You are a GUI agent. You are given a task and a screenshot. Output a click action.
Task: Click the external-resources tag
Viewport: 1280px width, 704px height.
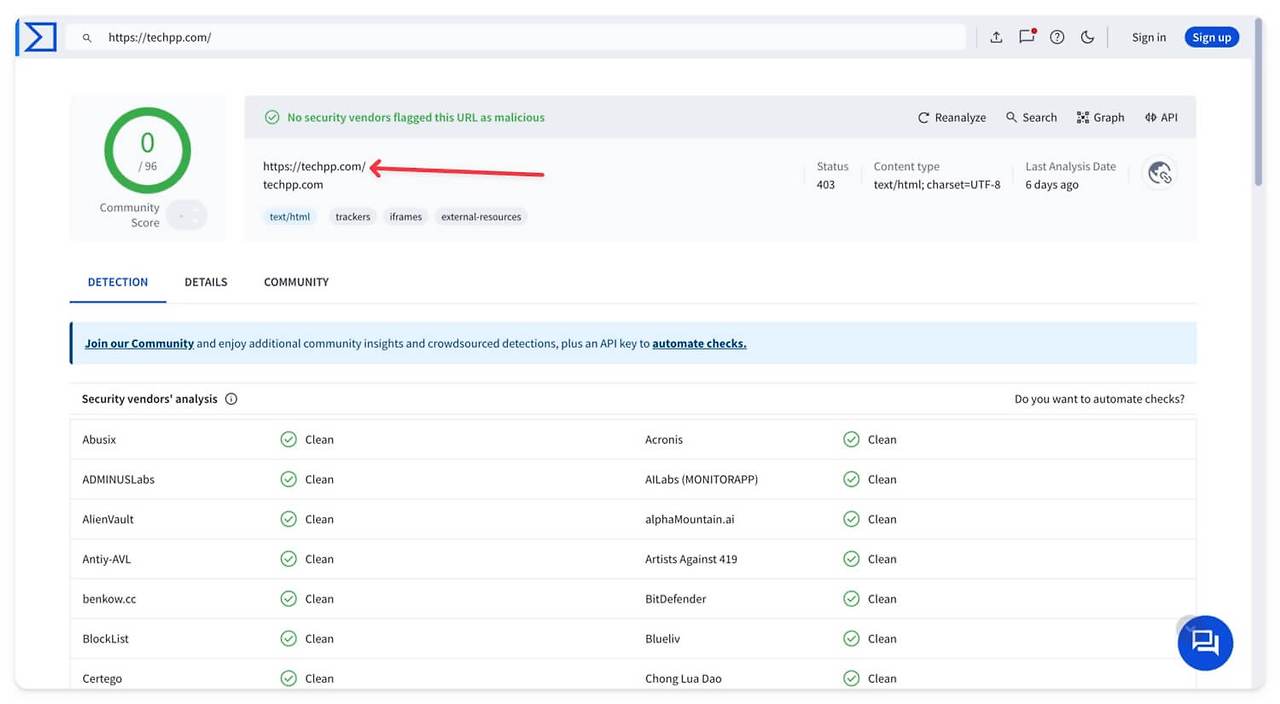click(x=481, y=216)
